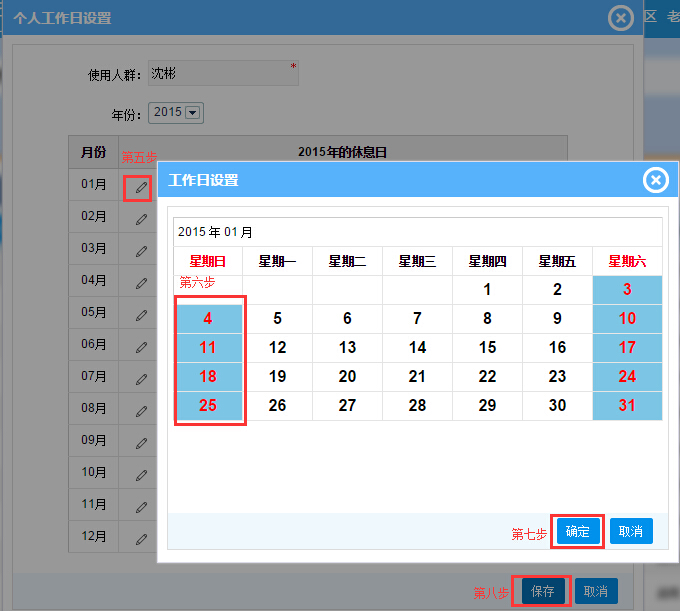Close the 个人工作日设置 window
The width and height of the screenshot is (680, 611).
coord(621,18)
